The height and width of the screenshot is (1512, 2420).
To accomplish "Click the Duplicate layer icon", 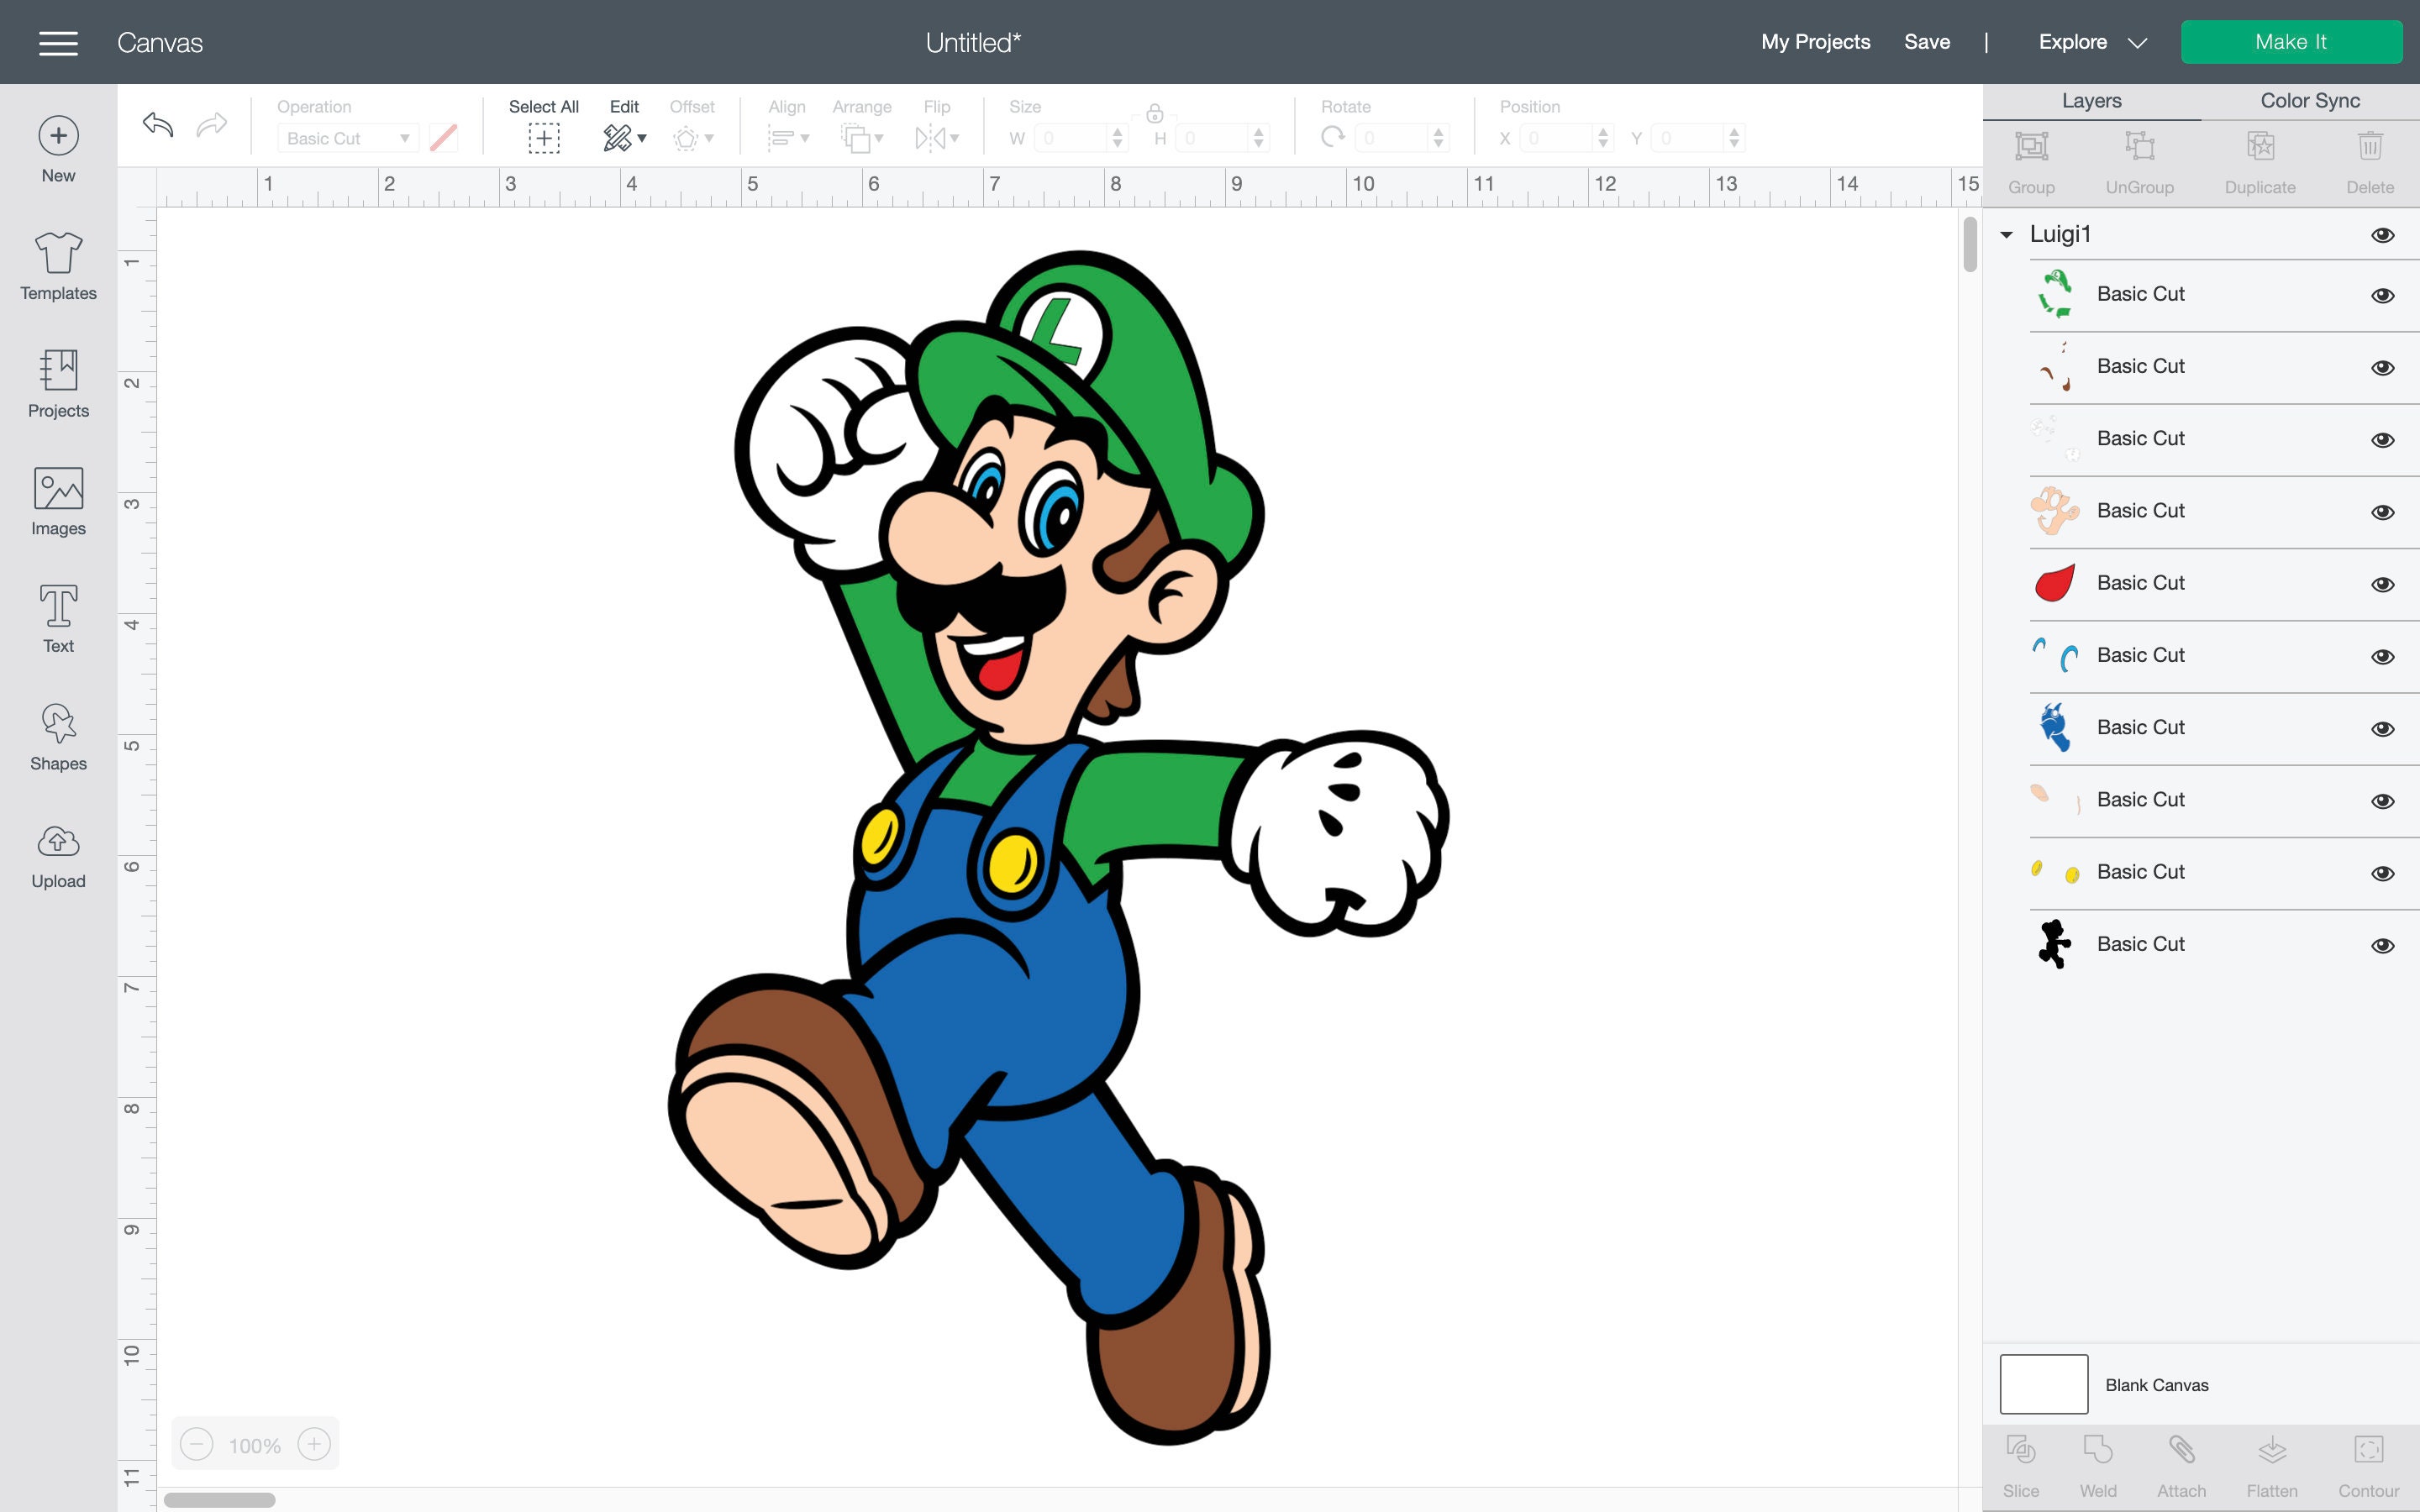I will click(2260, 147).
